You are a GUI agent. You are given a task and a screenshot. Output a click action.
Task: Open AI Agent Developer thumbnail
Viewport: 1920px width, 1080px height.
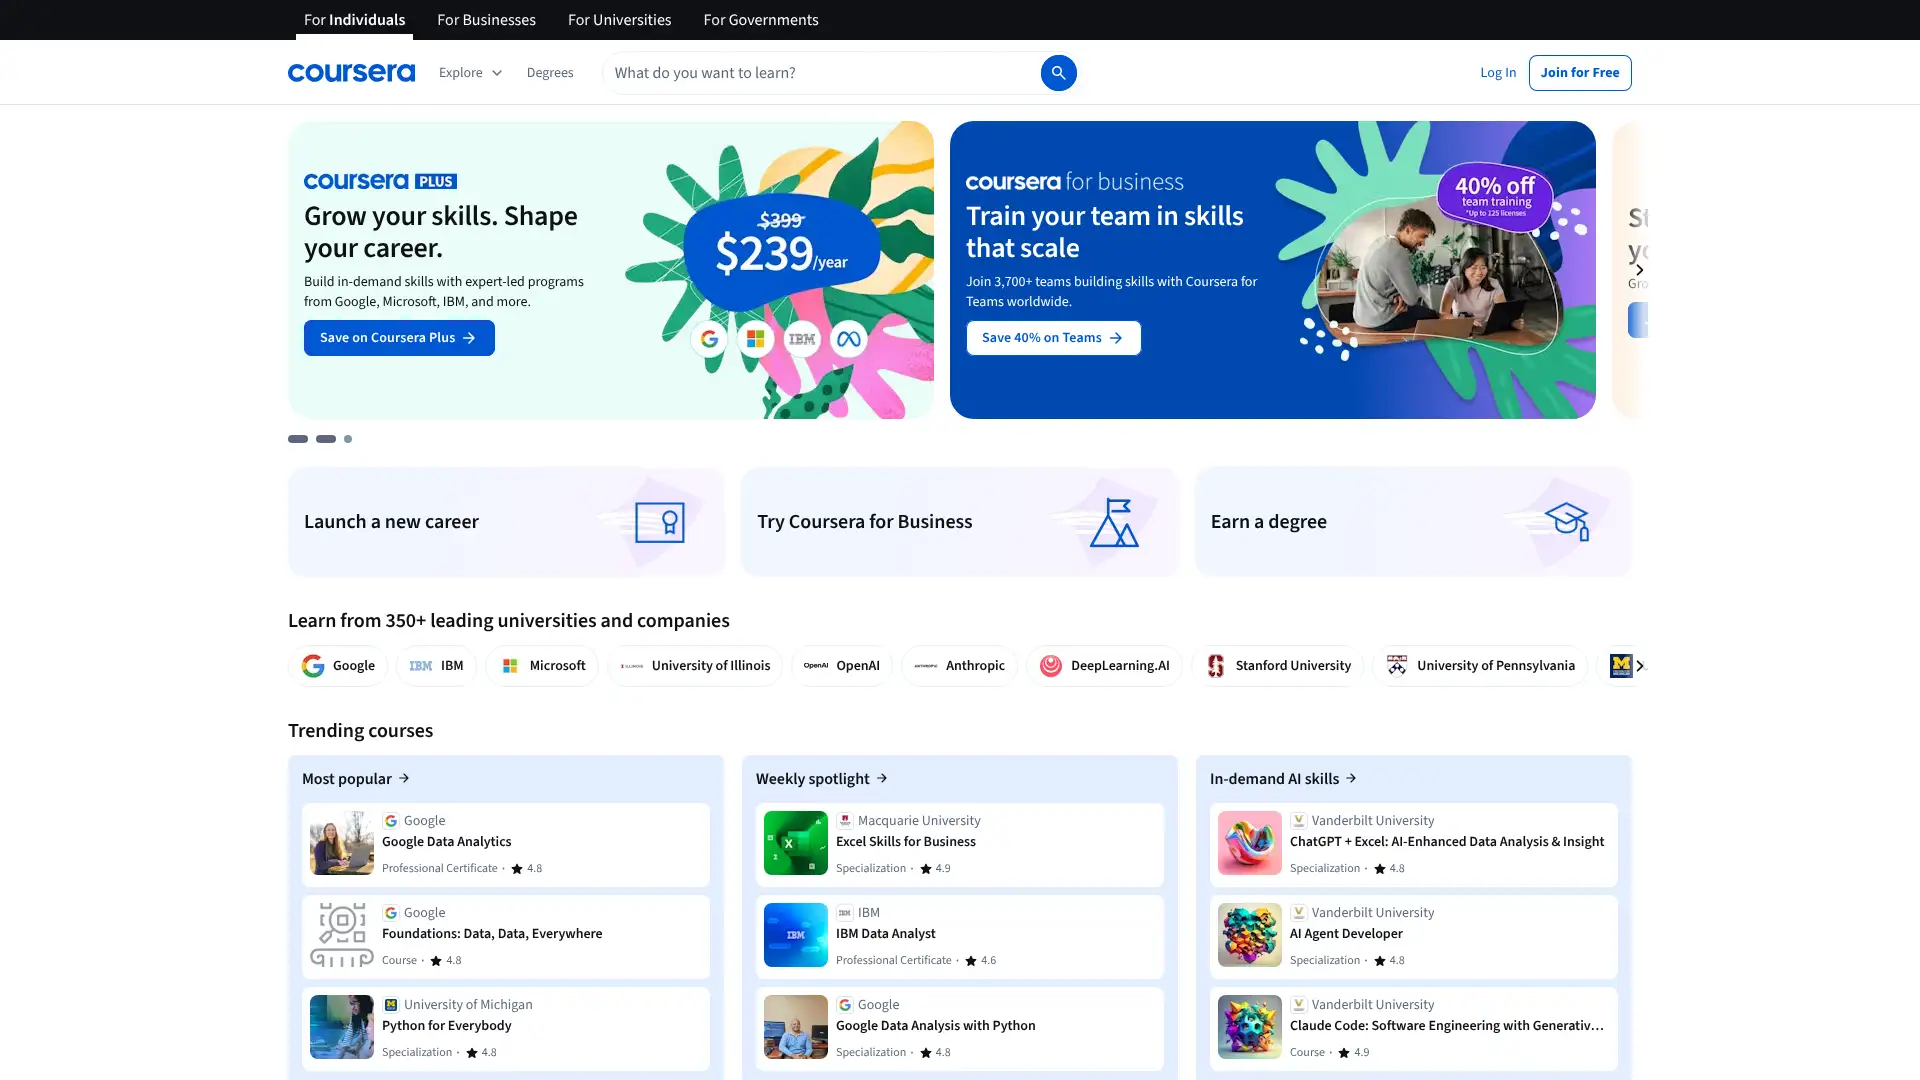pyautogui.click(x=1250, y=935)
